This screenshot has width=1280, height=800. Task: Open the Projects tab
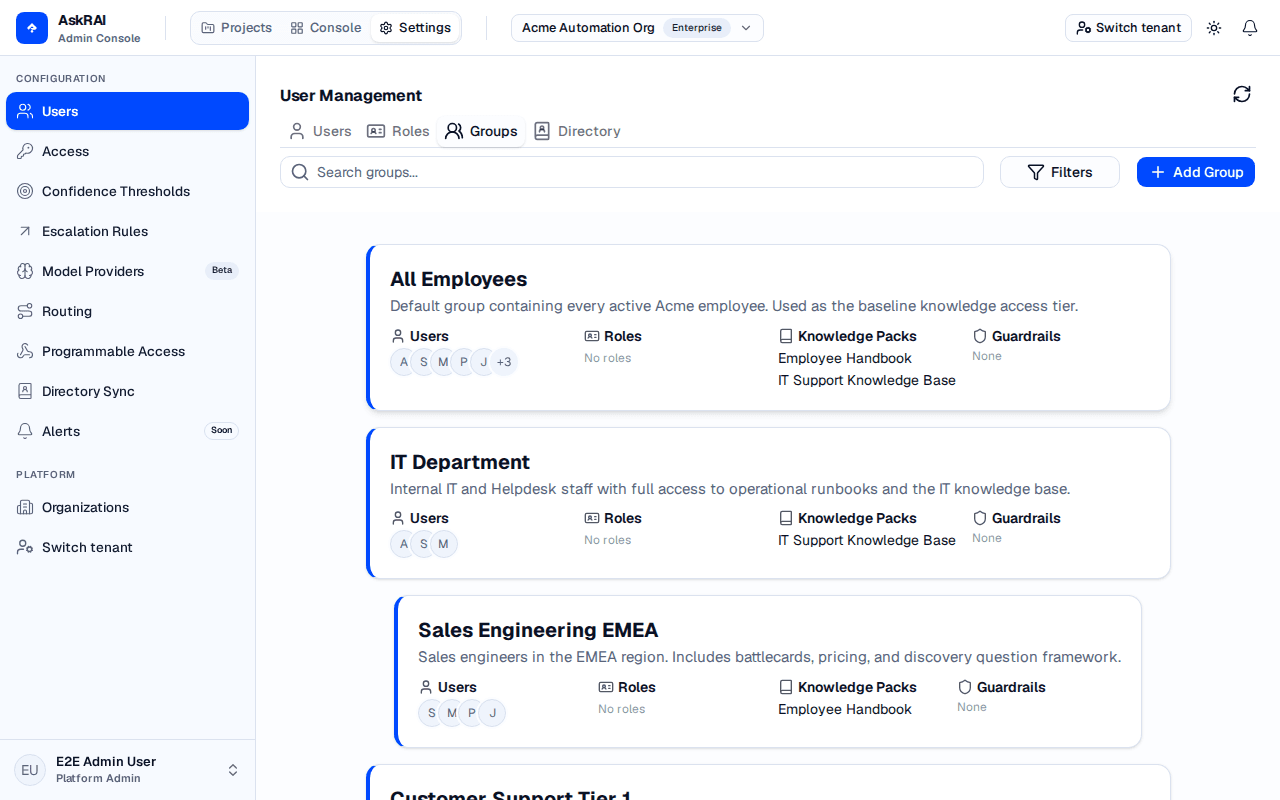[237, 28]
